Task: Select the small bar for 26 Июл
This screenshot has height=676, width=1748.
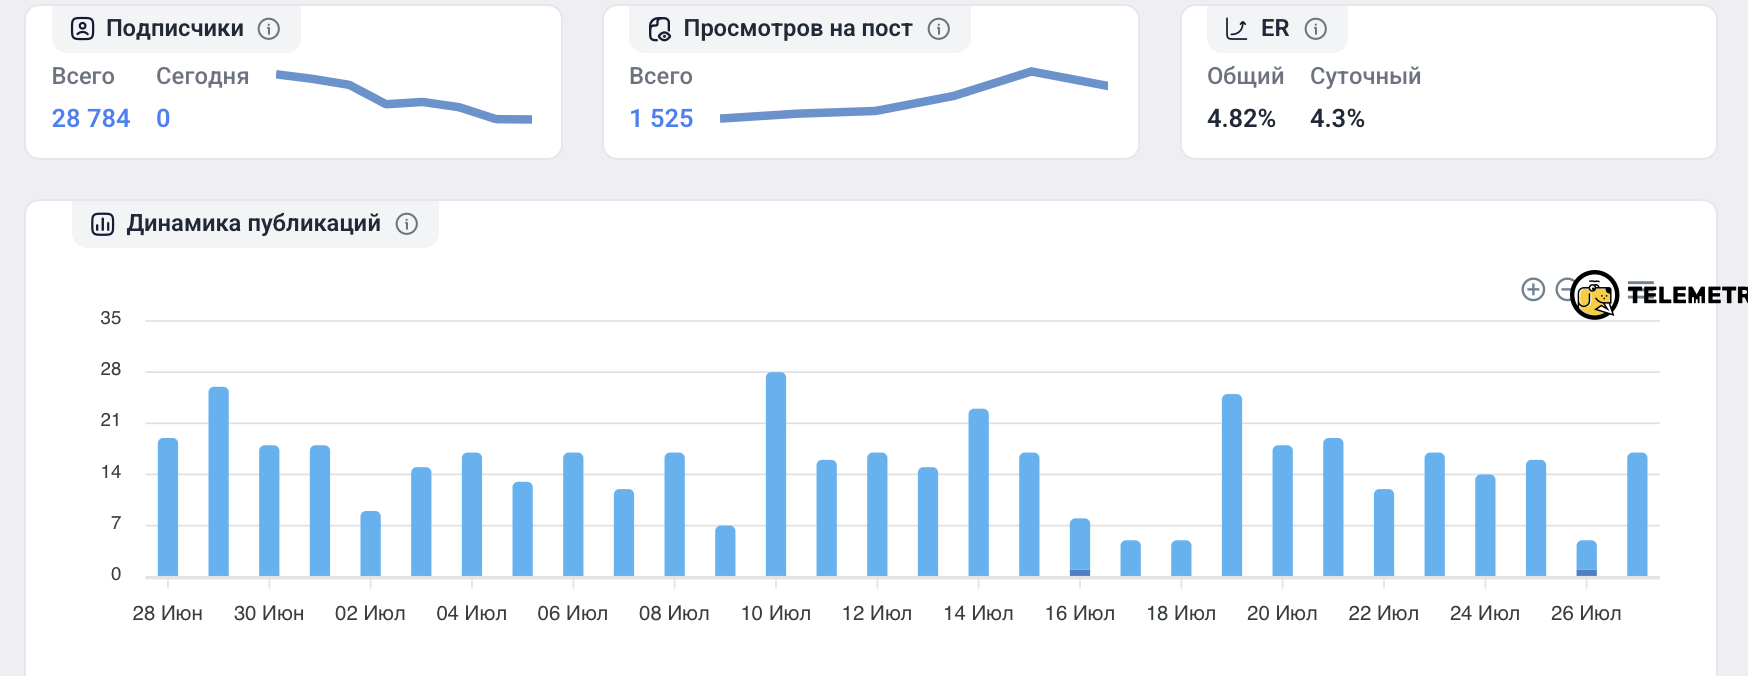Action: pyautogui.click(x=1587, y=558)
